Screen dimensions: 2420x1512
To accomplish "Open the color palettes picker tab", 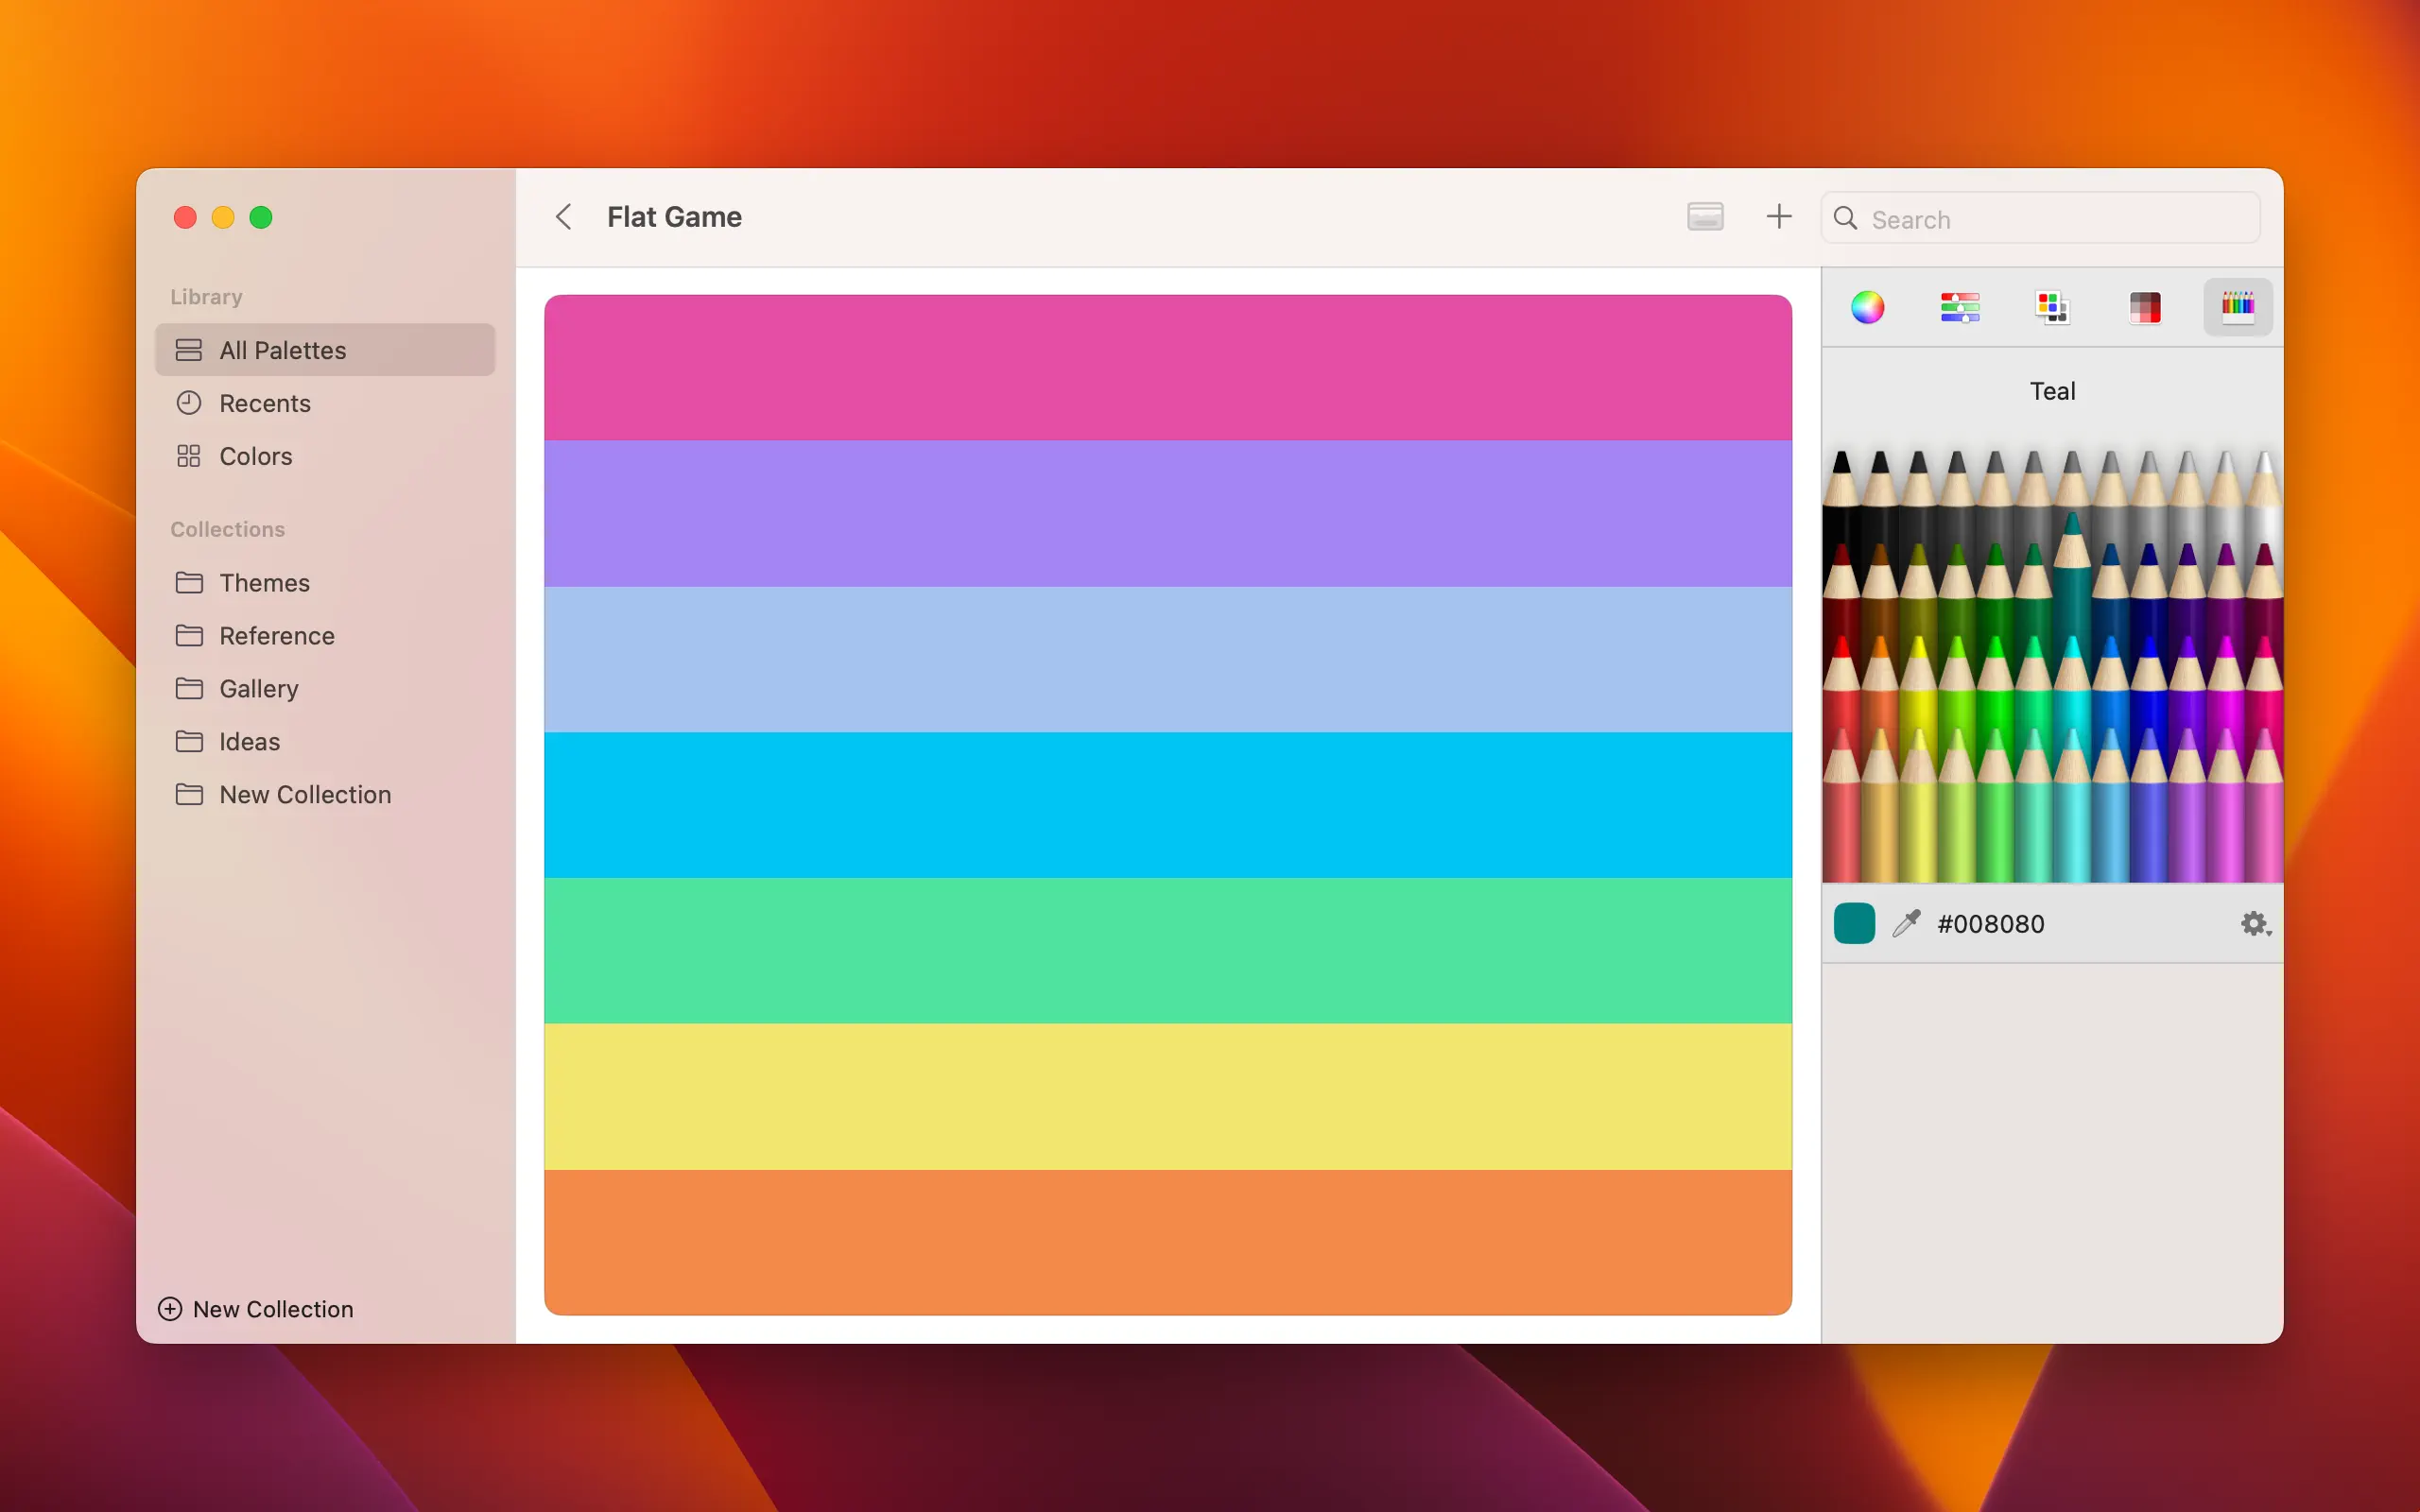I will pyautogui.click(x=2052, y=307).
